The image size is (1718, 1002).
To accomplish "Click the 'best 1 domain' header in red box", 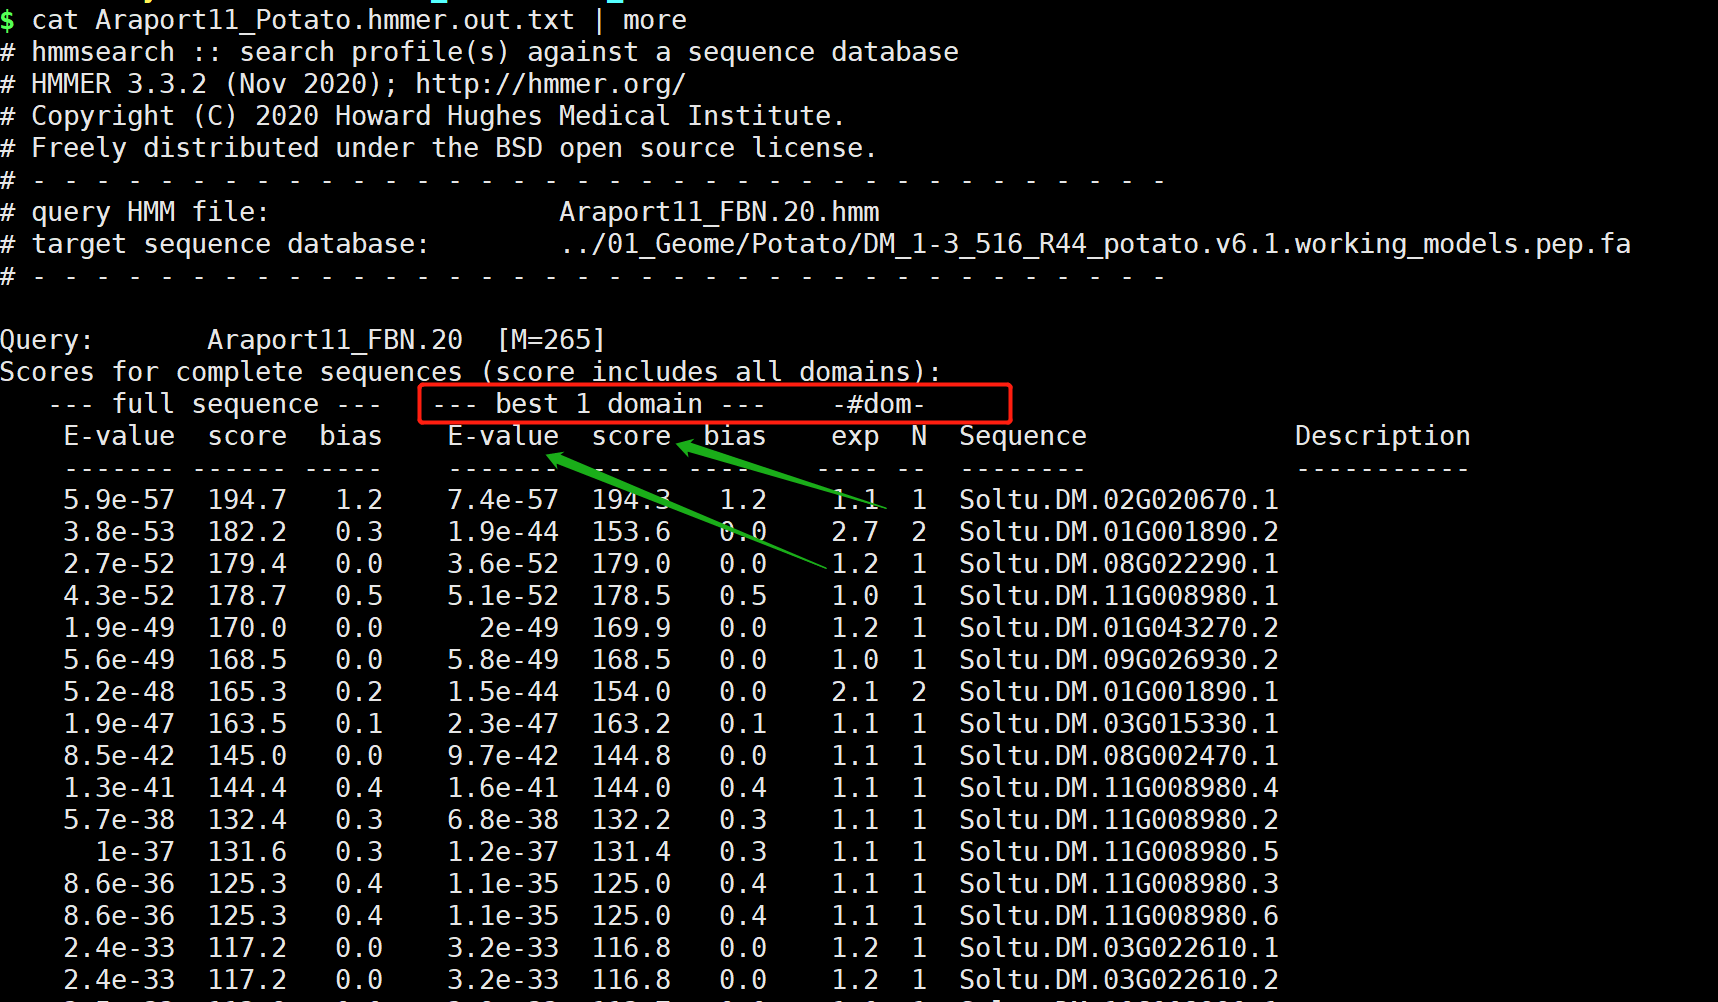I will coord(599,404).
